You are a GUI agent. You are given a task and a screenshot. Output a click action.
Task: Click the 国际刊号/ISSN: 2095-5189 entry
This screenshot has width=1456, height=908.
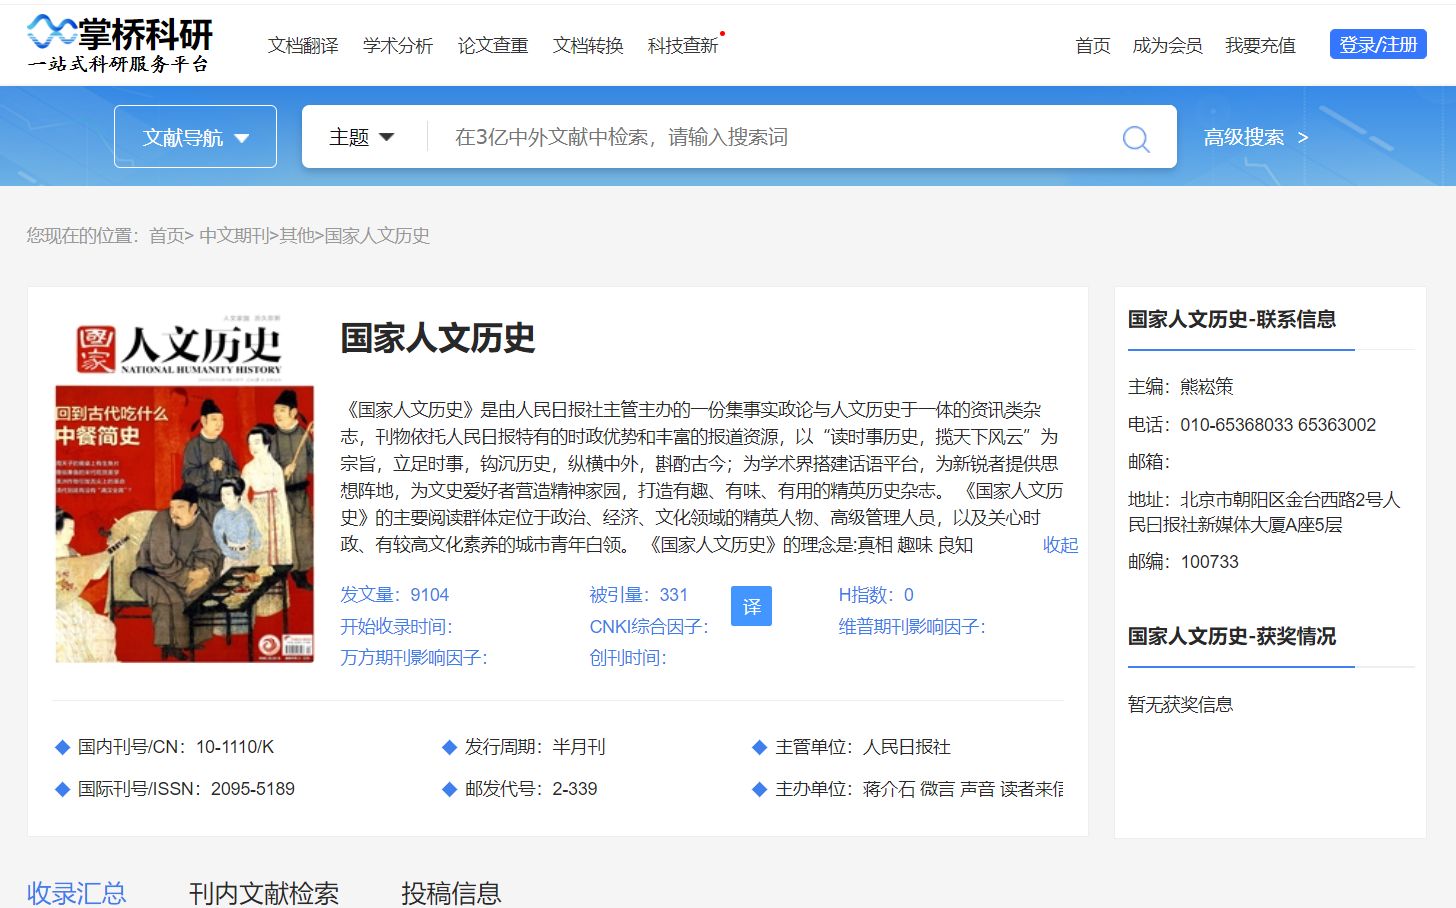[x=186, y=789]
